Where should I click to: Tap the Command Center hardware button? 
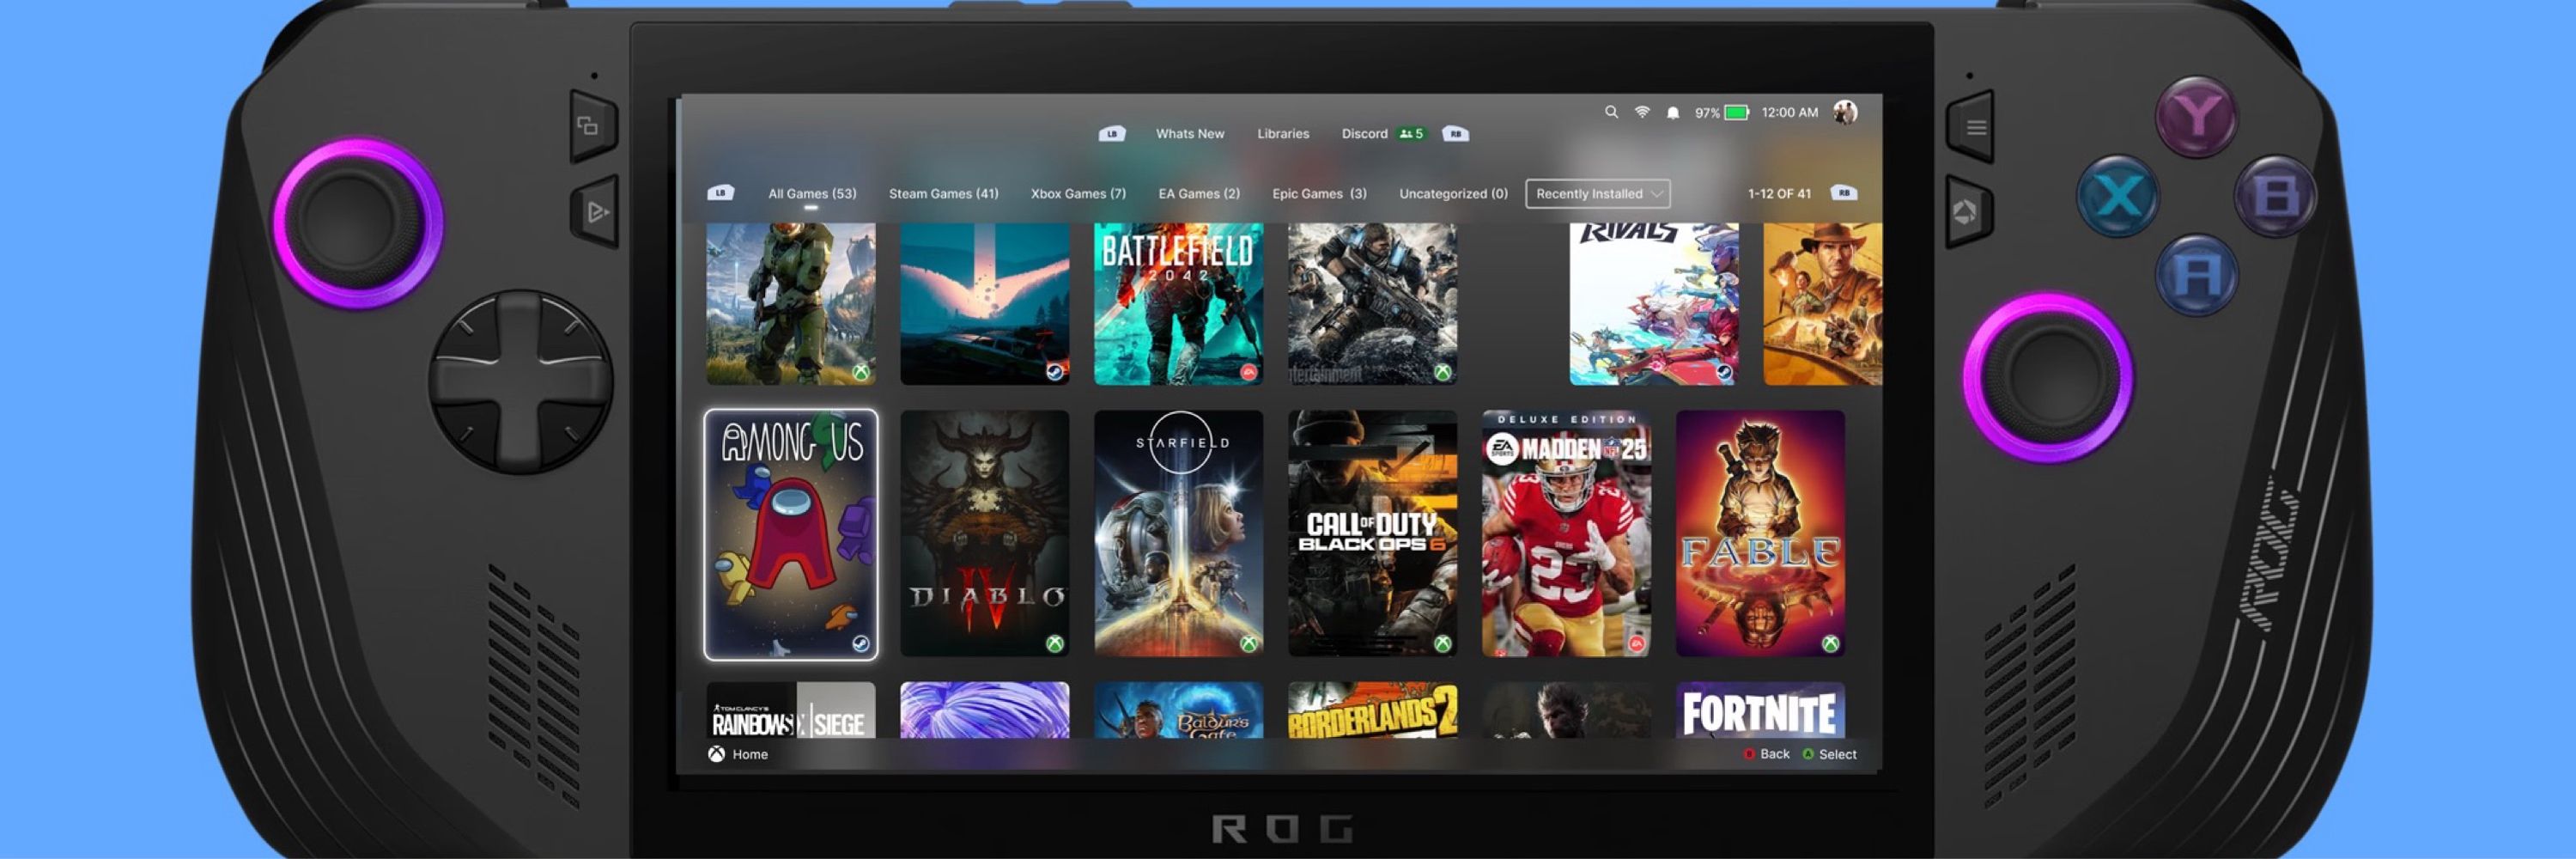(x=595, y=211)
